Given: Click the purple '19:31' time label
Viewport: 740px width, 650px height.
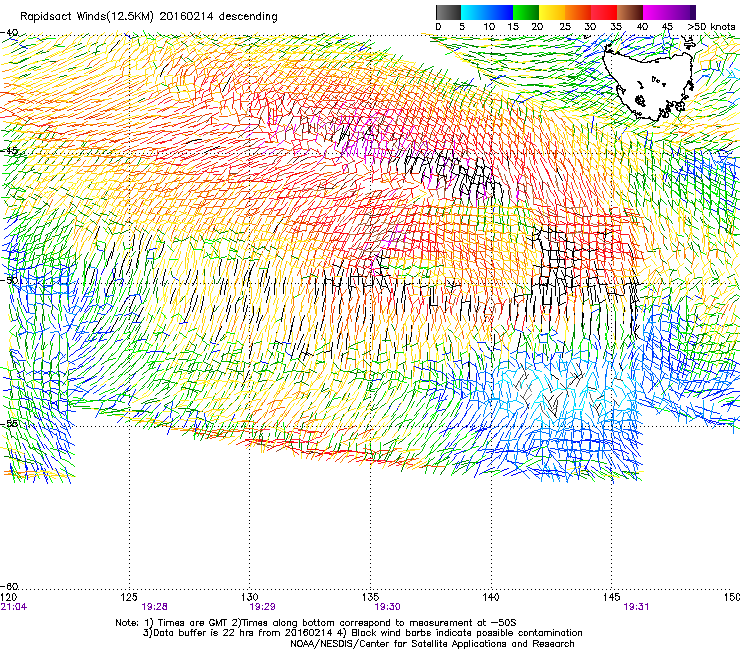Looking at the screenshot, I should click(636, 607).
